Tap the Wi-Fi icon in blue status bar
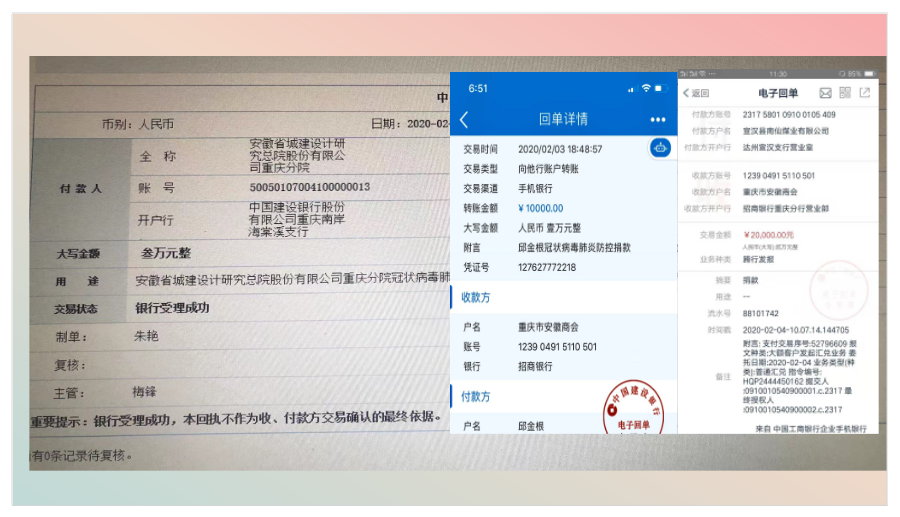 [646, 88]
